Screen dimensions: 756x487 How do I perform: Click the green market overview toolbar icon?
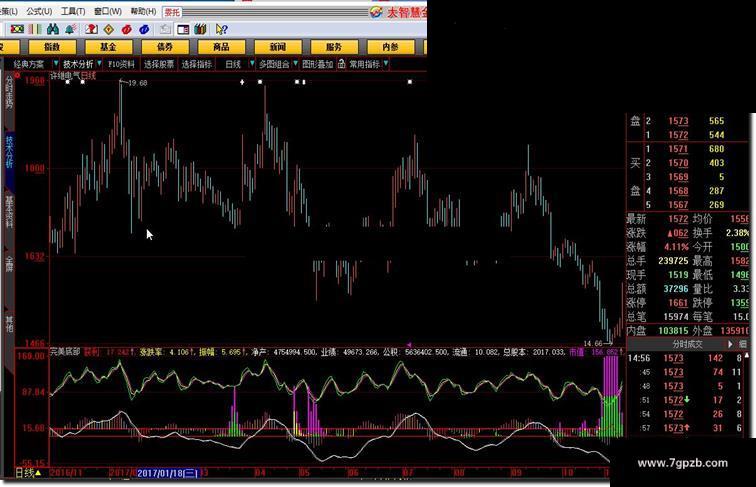(x=17, y=29)
